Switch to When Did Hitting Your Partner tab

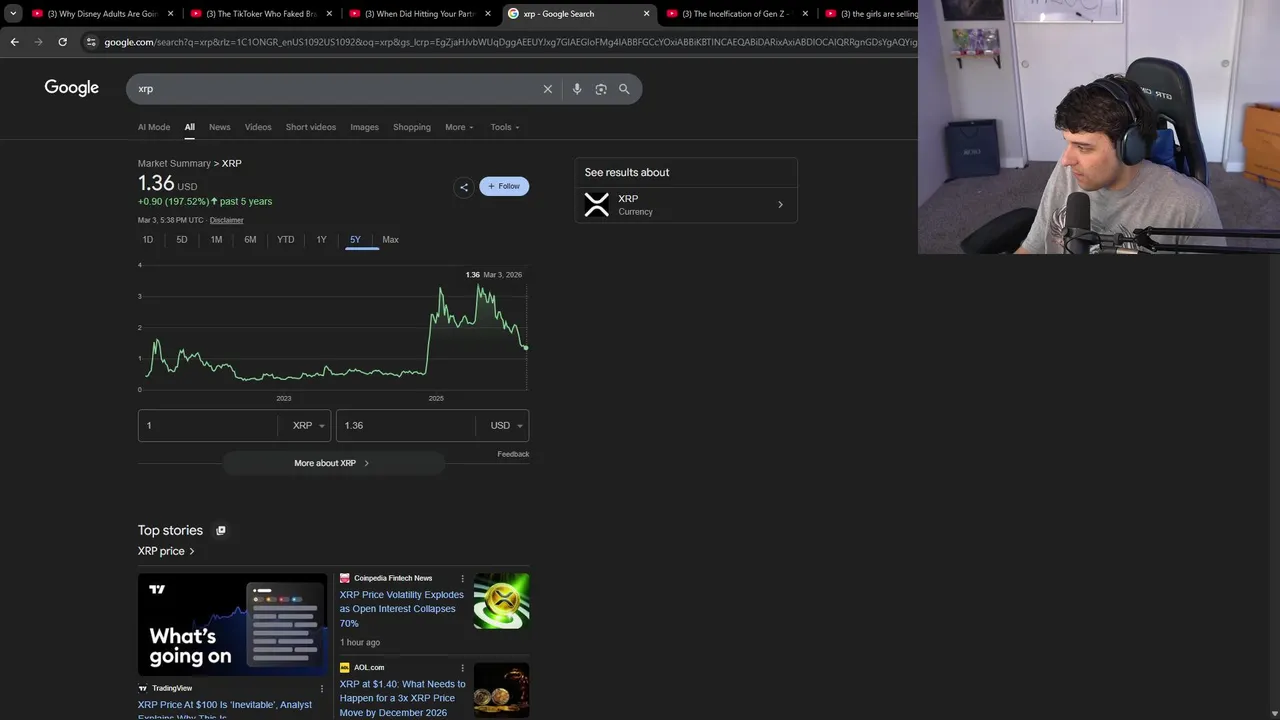[419, 14]
